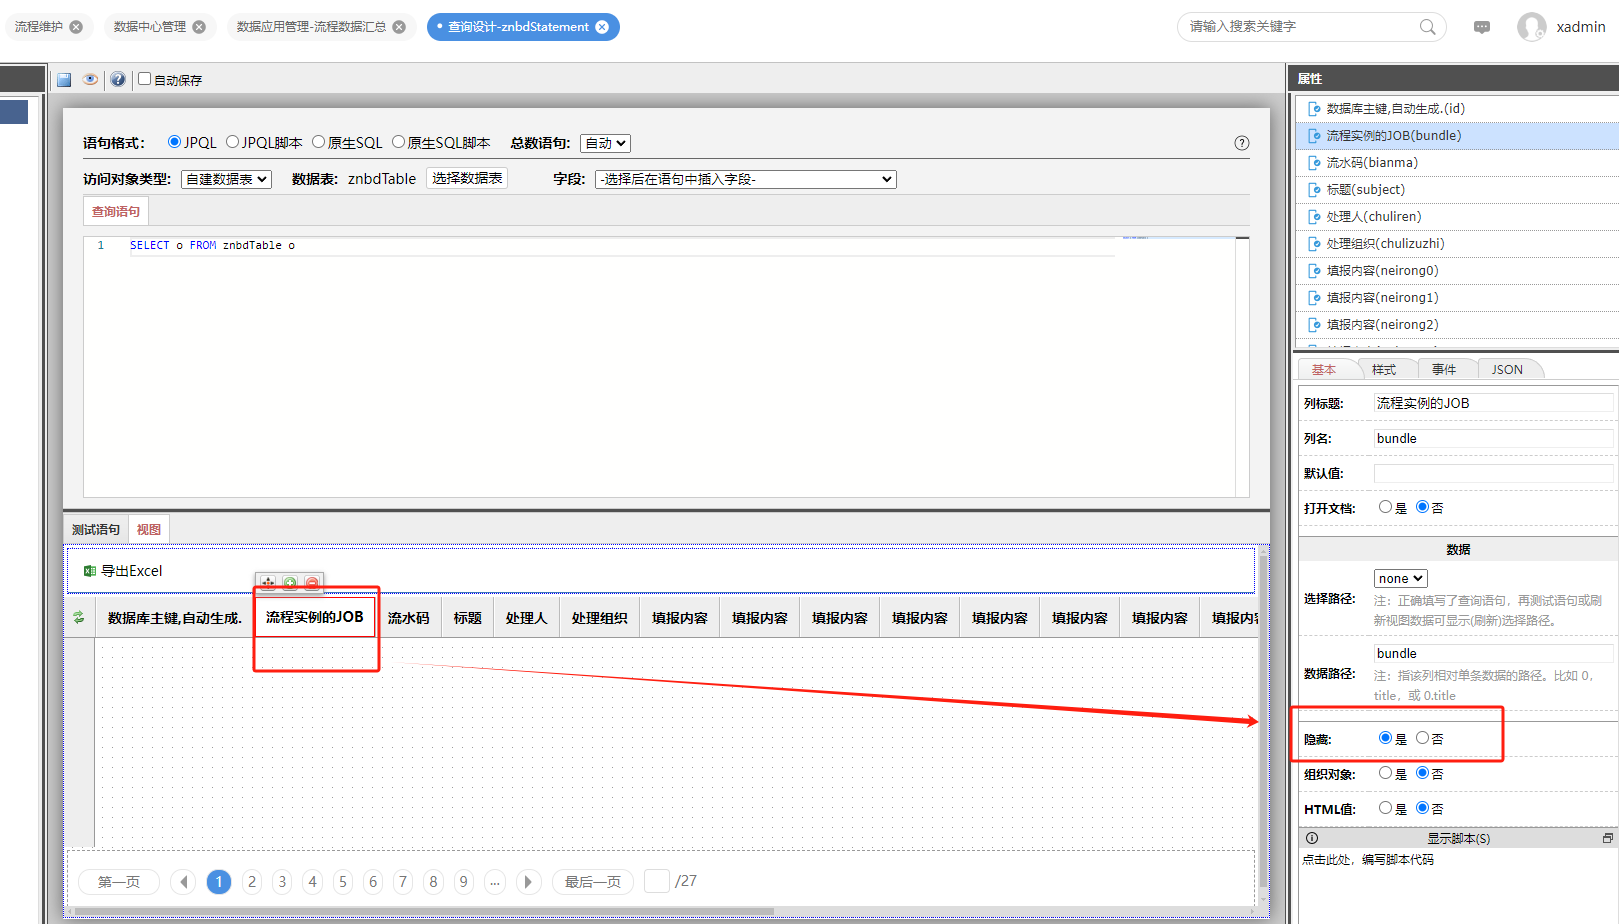The height and width of the screenshot is (924, 1619).
Task: Click the green refresh icon in table header
Action: (x=79, y=618)
